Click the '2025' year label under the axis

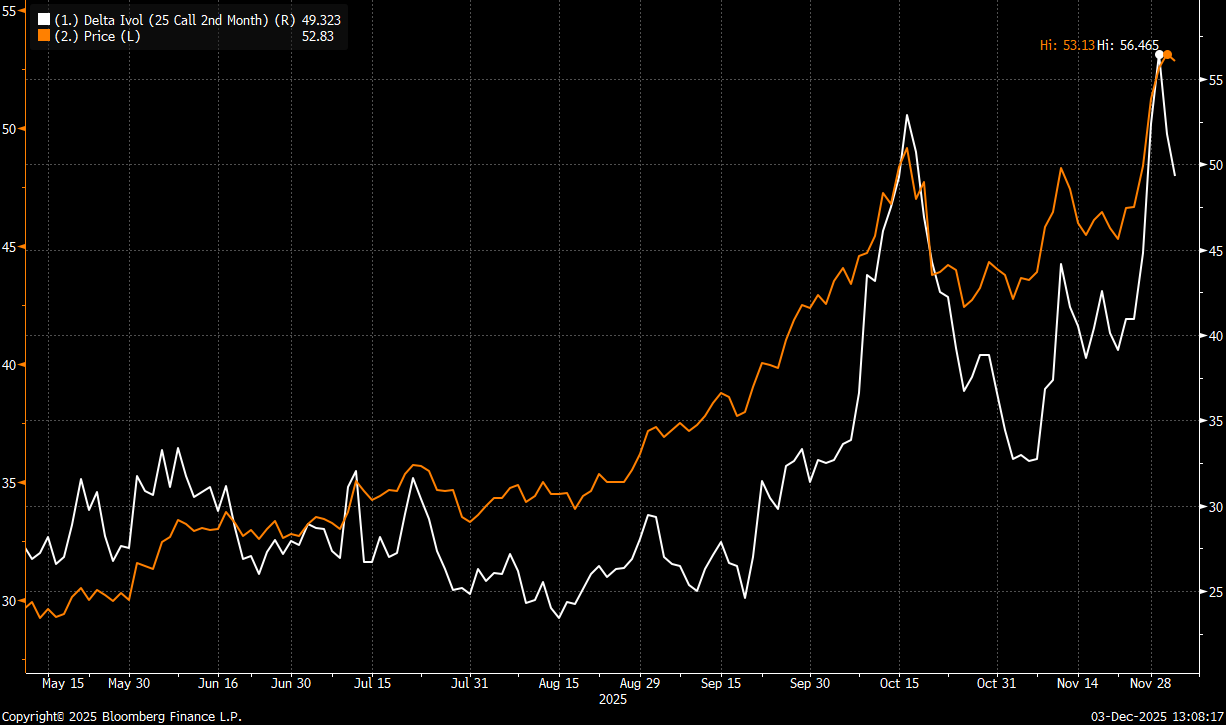pyautogui.click(x=613, y=699)
